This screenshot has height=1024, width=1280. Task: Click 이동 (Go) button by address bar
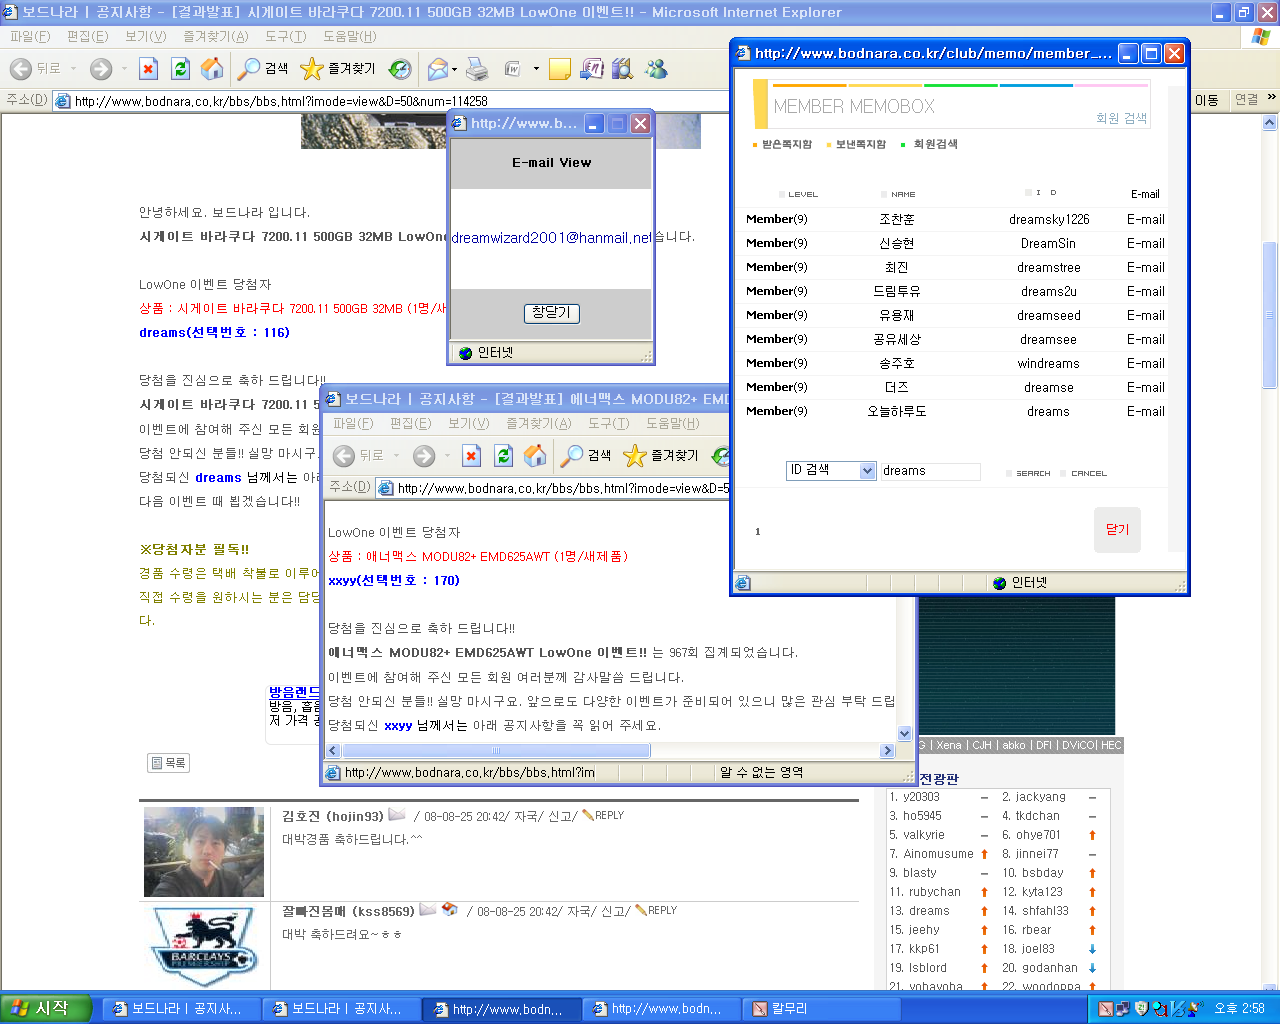click(x=1206, y=100)
